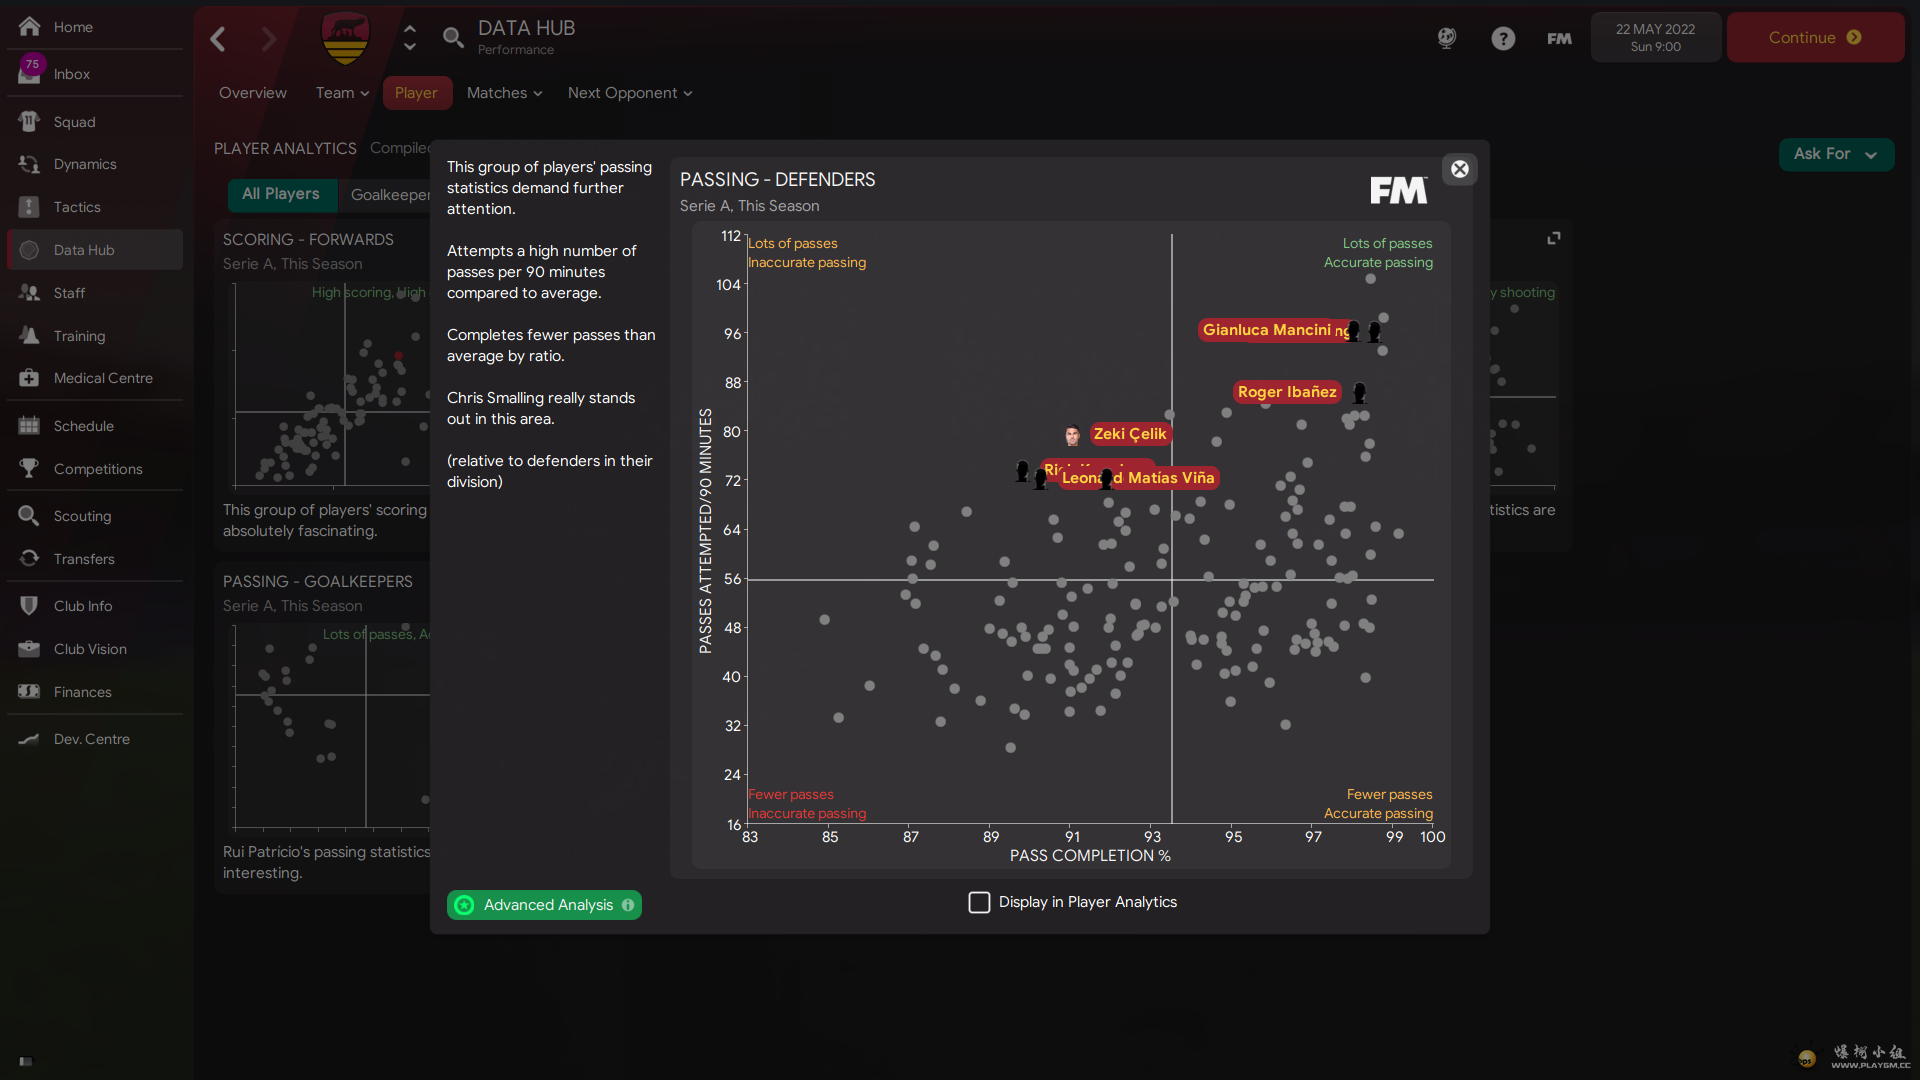Select the Data Hub sidebar icon
1920x1080 pixels.
coord(29,250)
